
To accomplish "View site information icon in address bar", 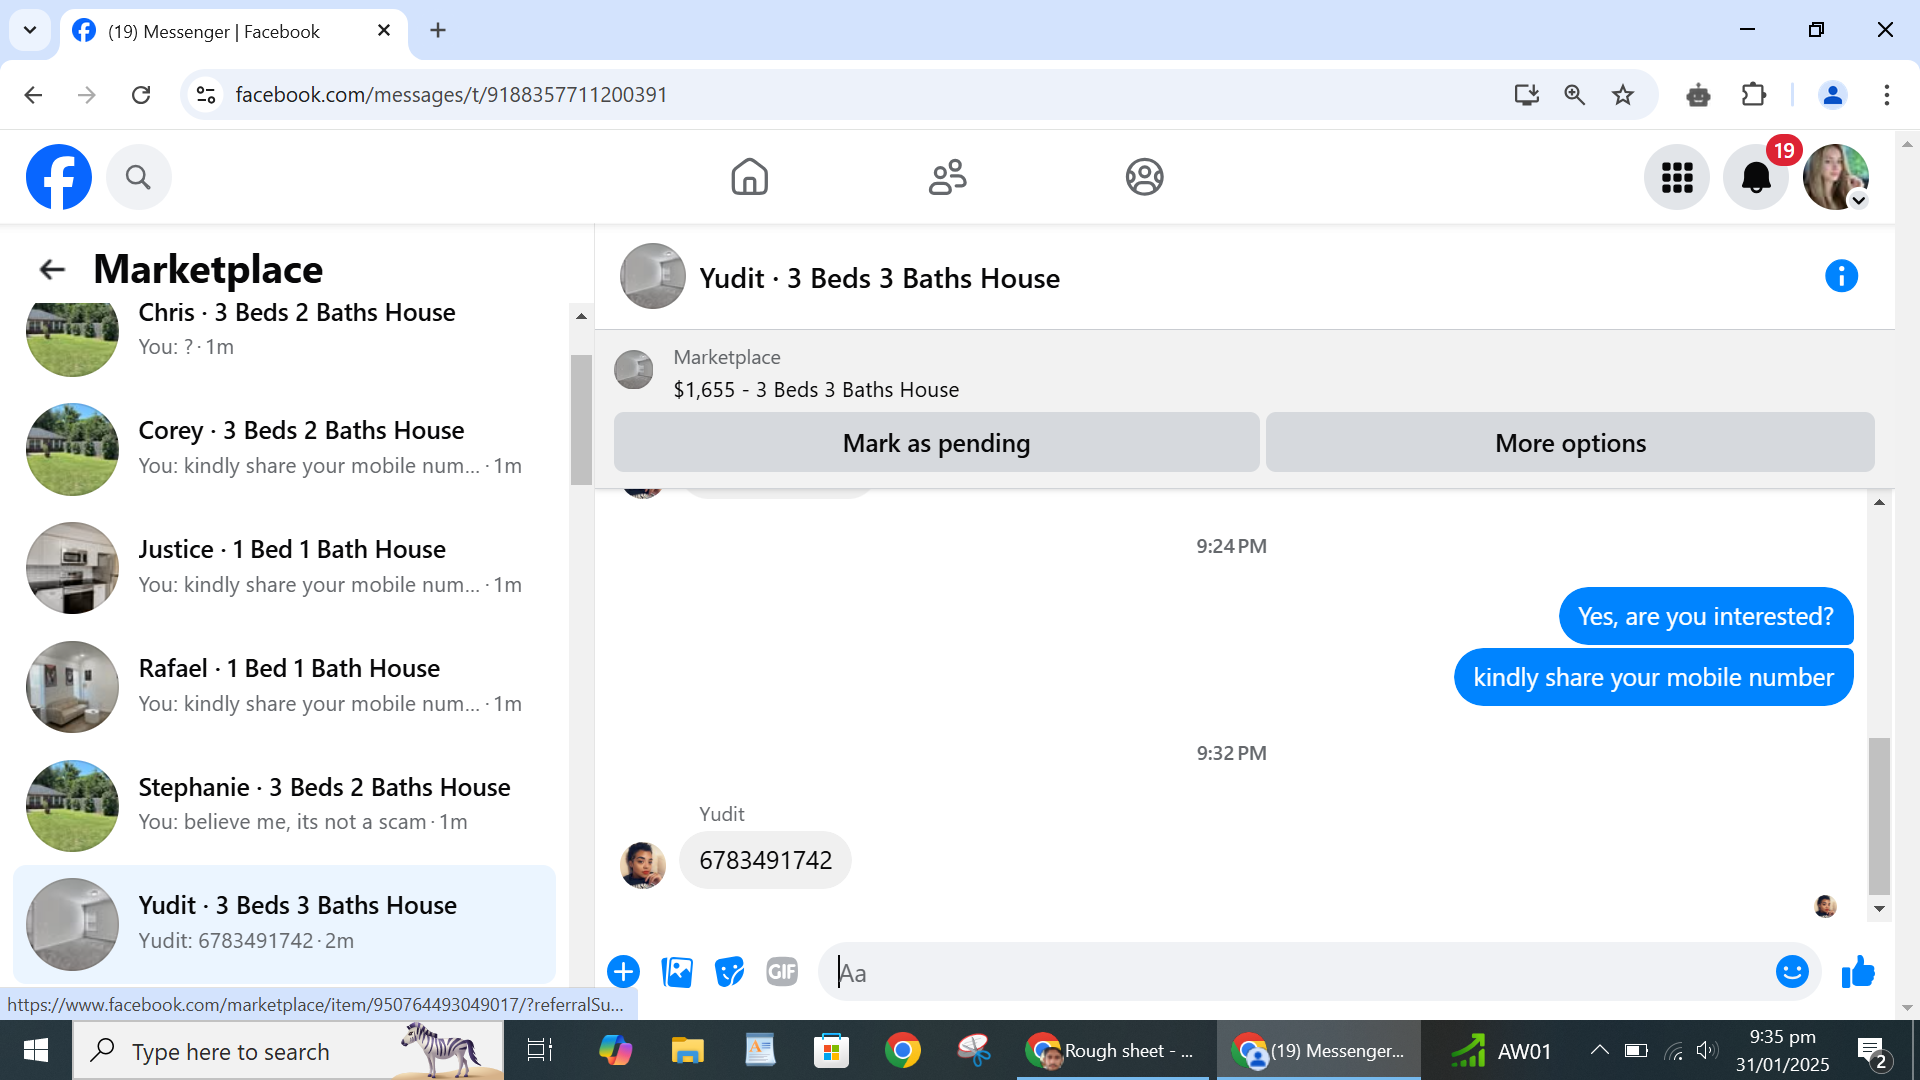I will click(x=206, y=94).
